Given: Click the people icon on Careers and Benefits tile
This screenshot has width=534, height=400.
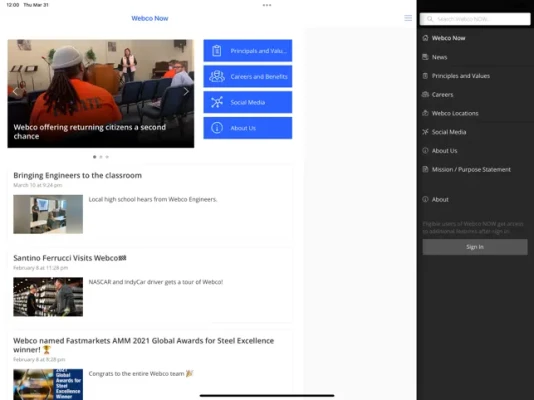Looking at the screenshot, I should click(x=217, y=76).
